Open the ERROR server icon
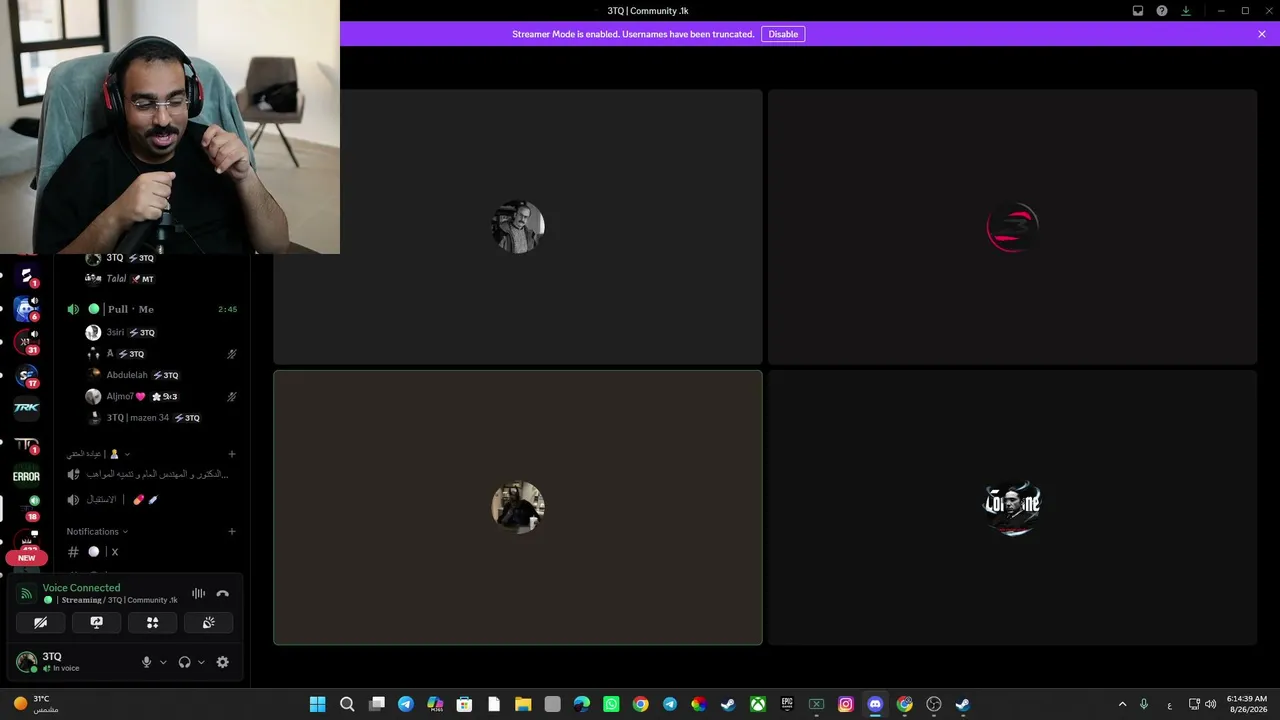Image resolution: width=1280 pixels, height=720 pixels. [x=27, y=477]
